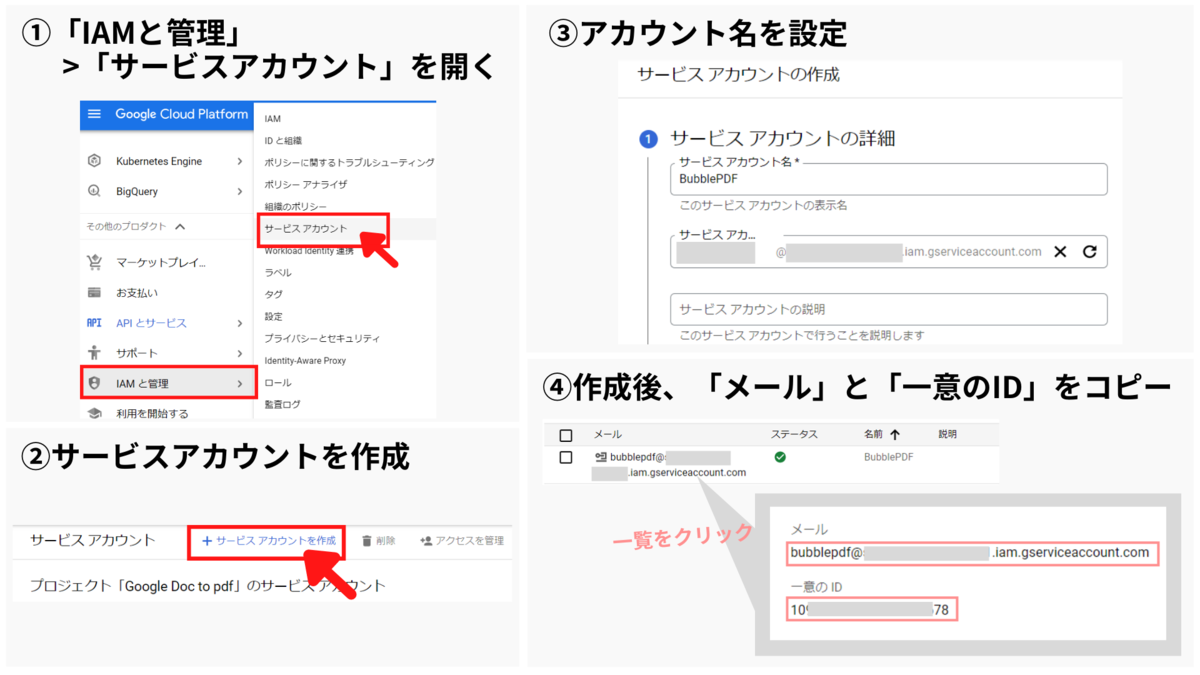
Task: Click the service account icon before bubblepdf@
Action: pos(601,457)
